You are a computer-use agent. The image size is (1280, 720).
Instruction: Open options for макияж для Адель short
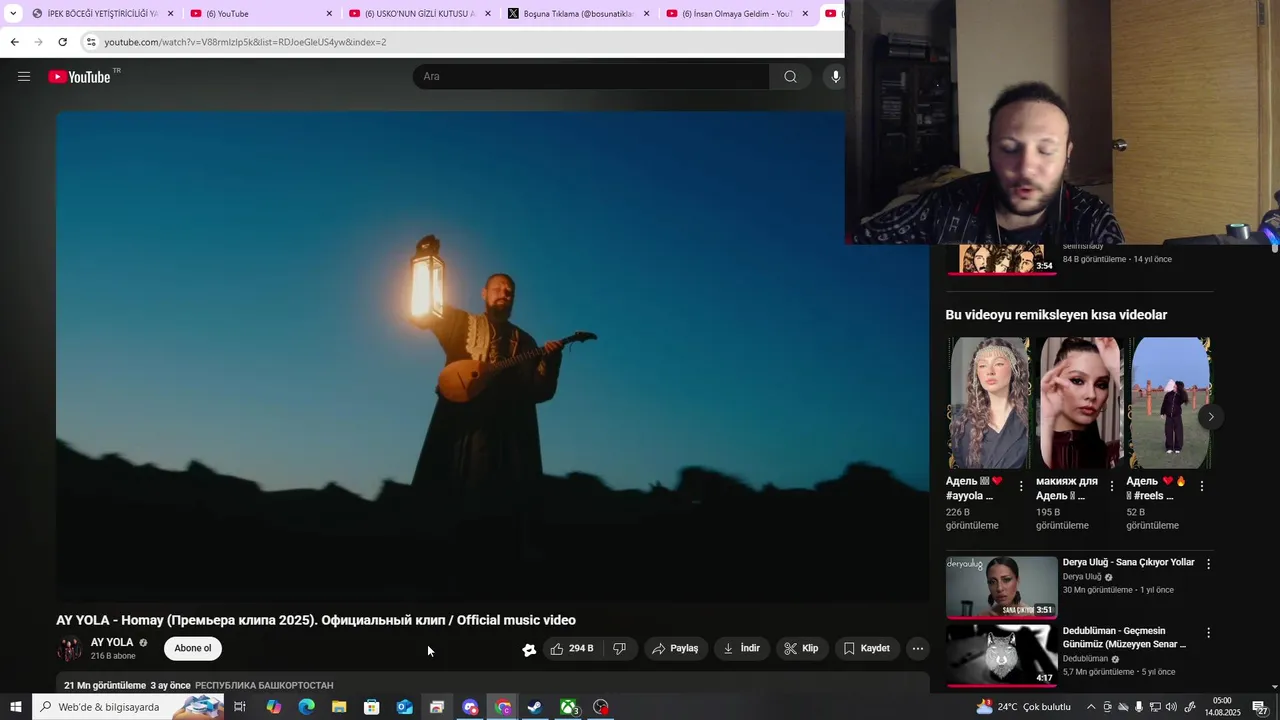1112,486
